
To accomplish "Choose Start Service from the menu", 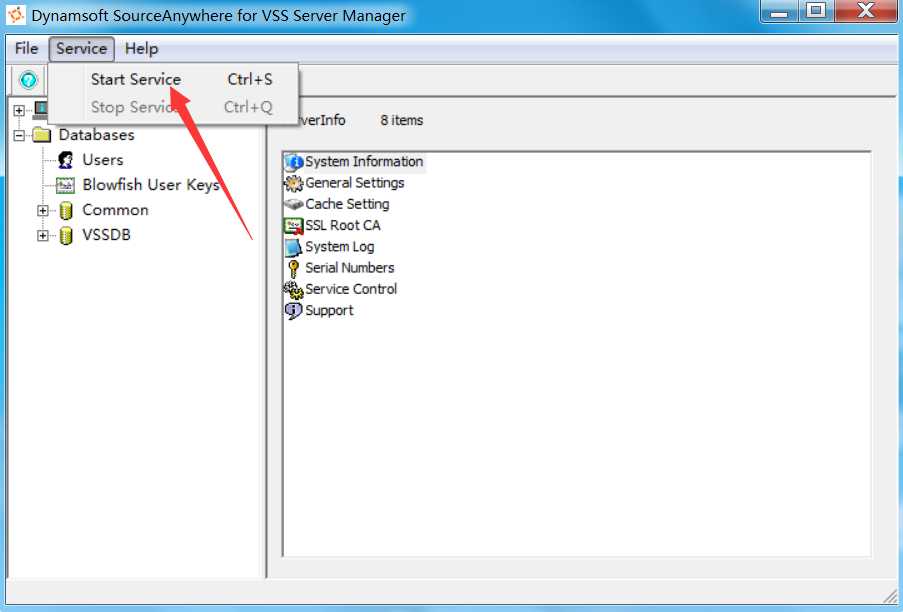I will pos(173,79).
